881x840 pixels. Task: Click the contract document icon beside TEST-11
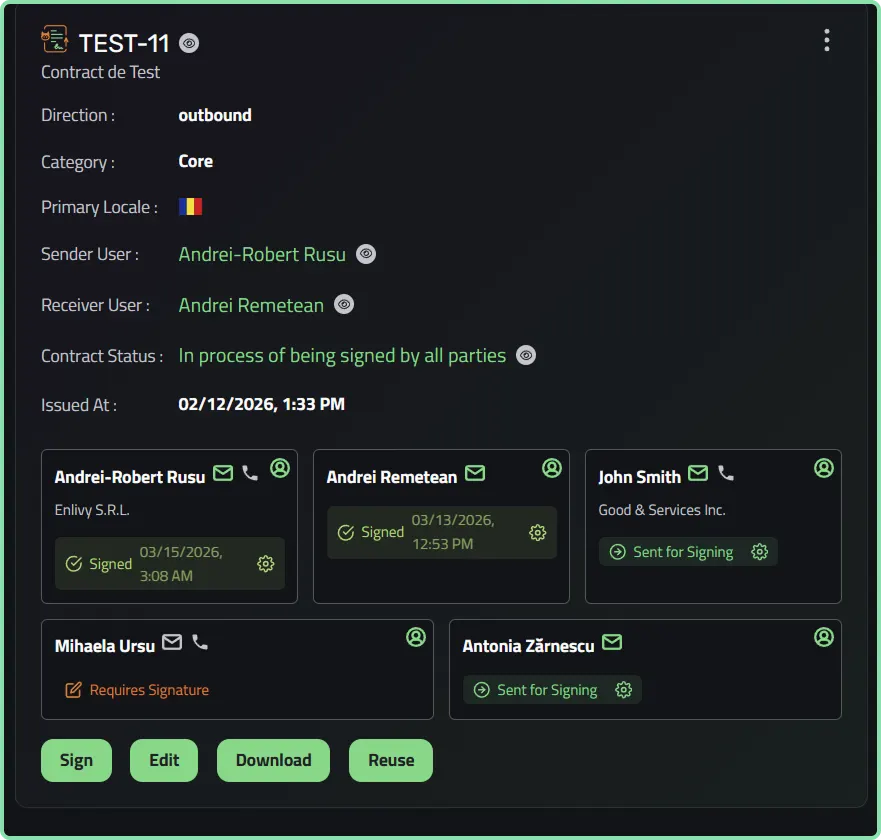[x=55, y=39]
